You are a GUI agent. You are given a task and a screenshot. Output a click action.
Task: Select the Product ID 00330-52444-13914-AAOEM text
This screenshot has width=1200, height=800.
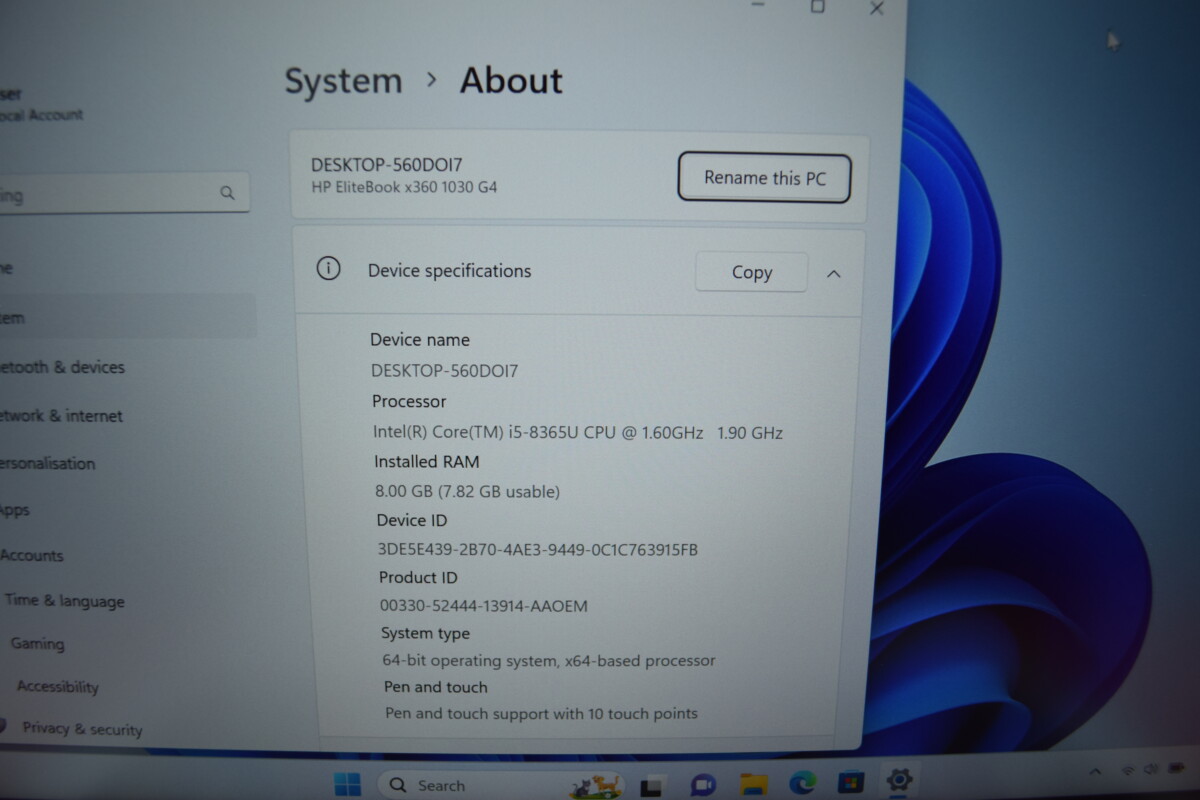484,606
